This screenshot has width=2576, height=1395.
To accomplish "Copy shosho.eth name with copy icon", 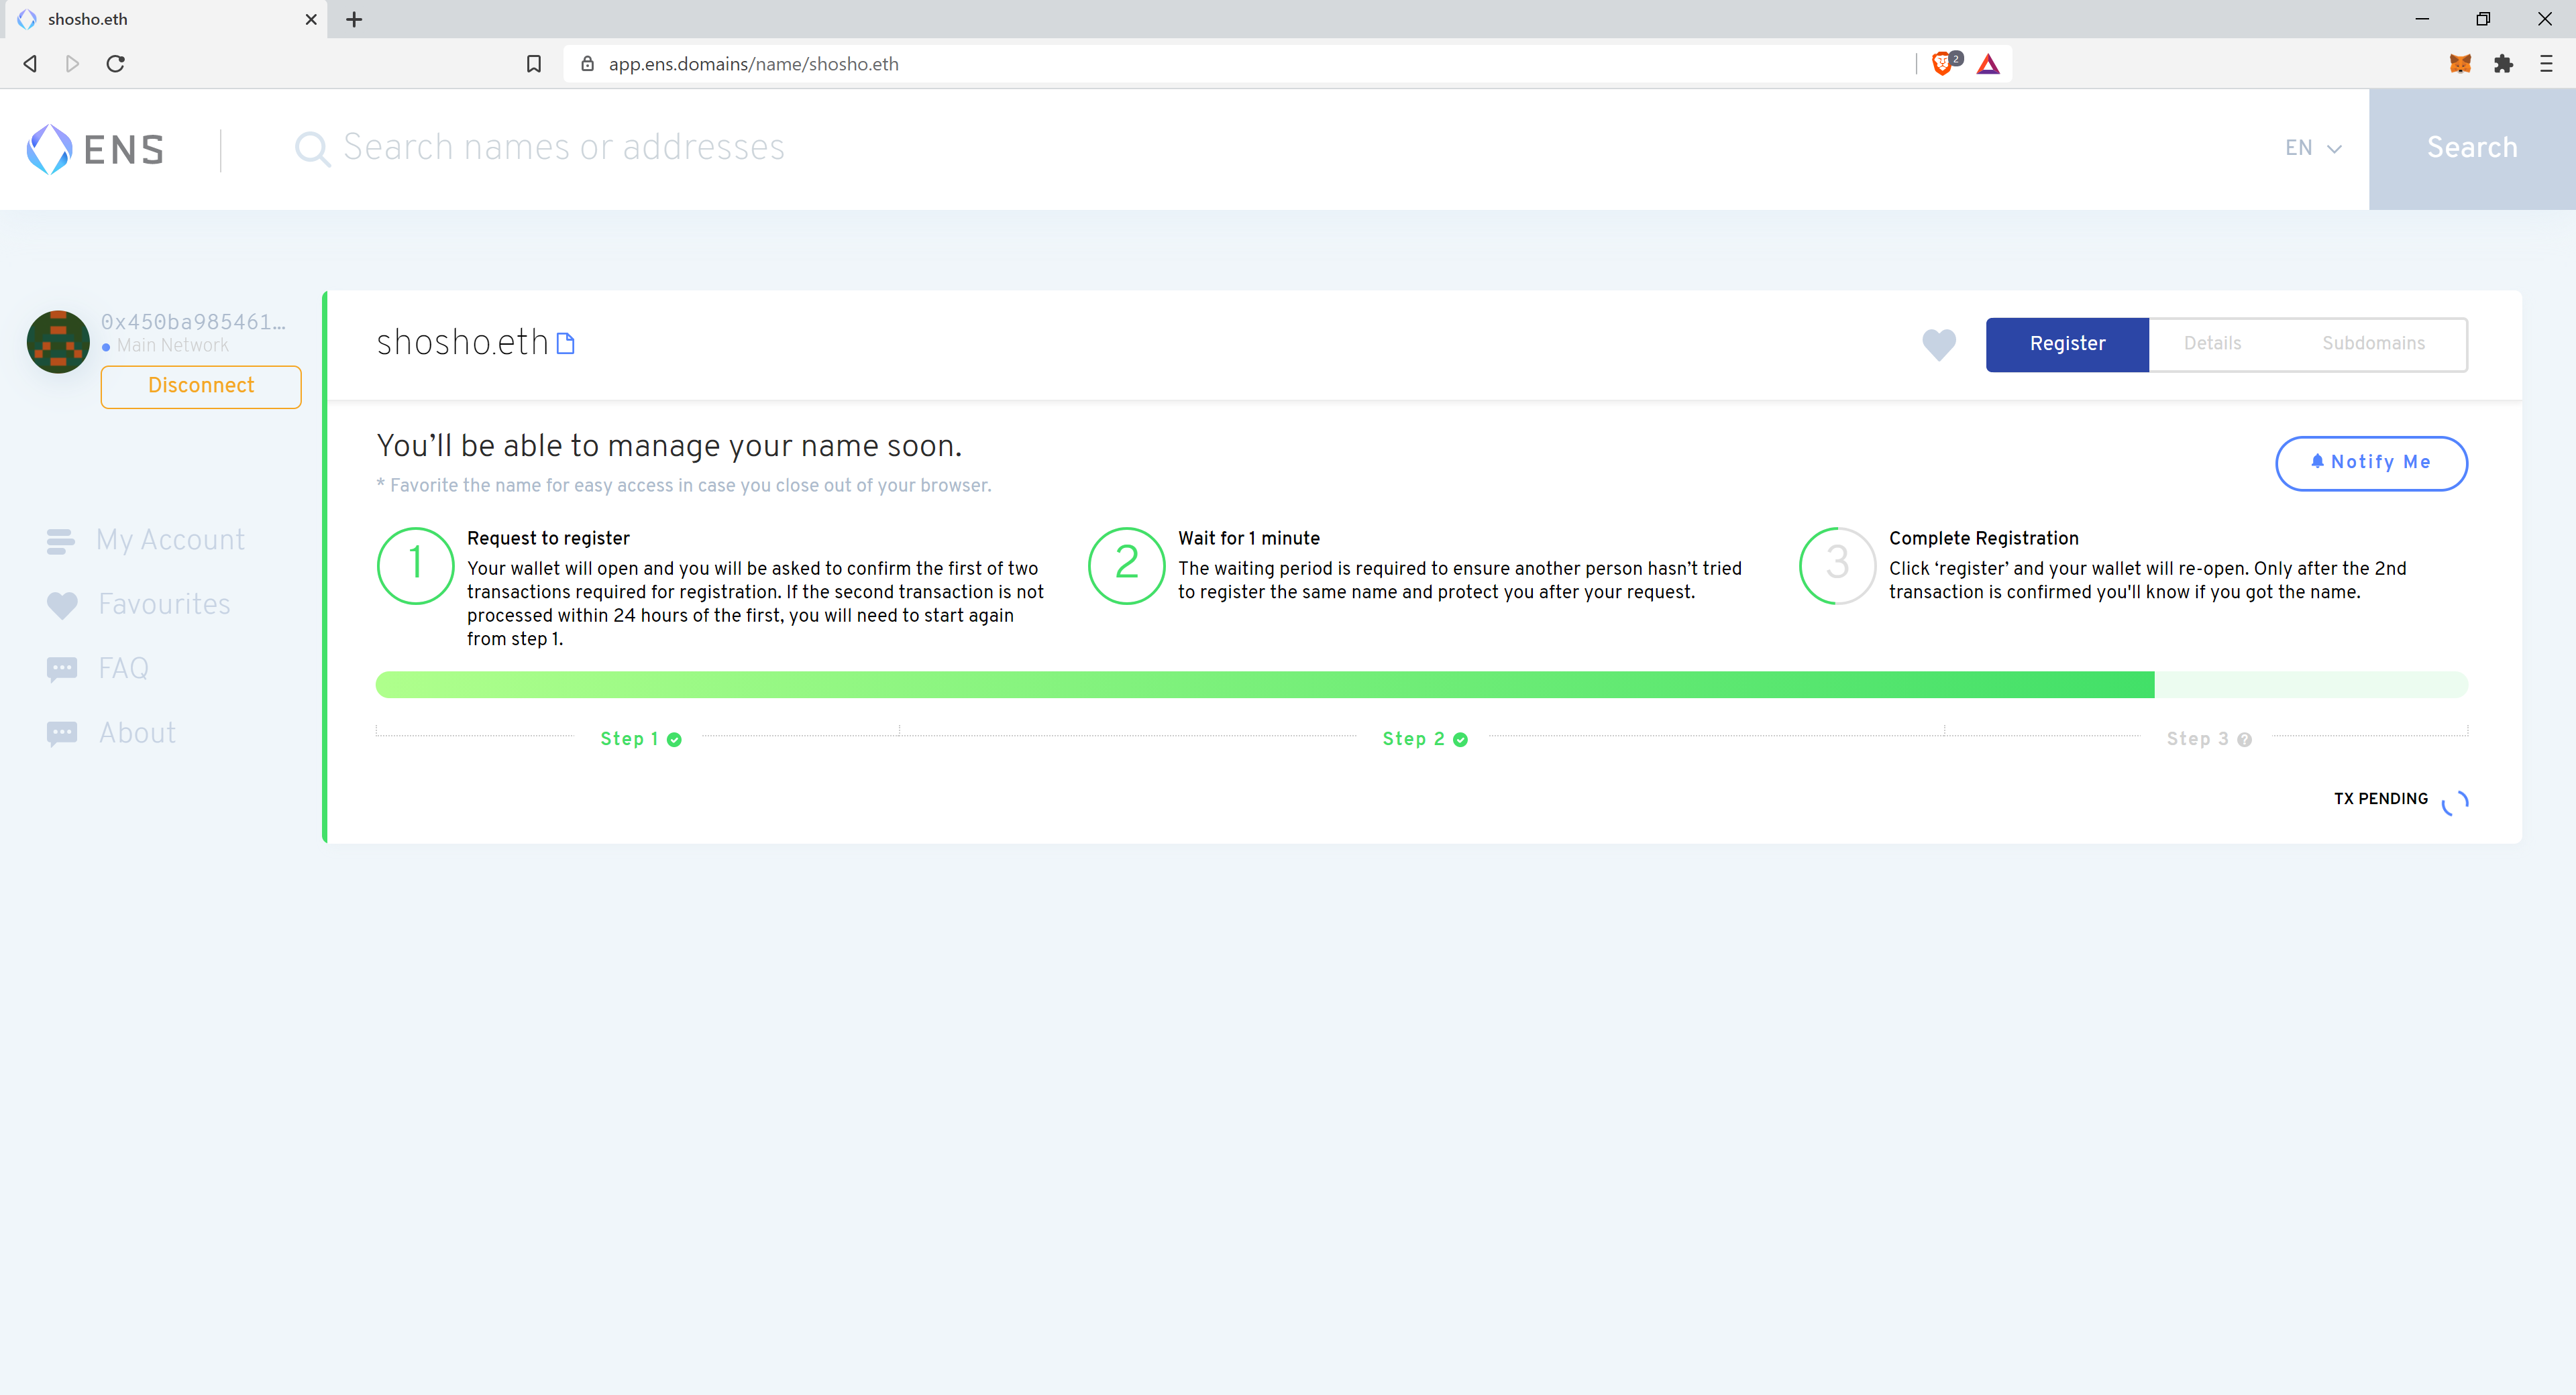I will point(565,343).
